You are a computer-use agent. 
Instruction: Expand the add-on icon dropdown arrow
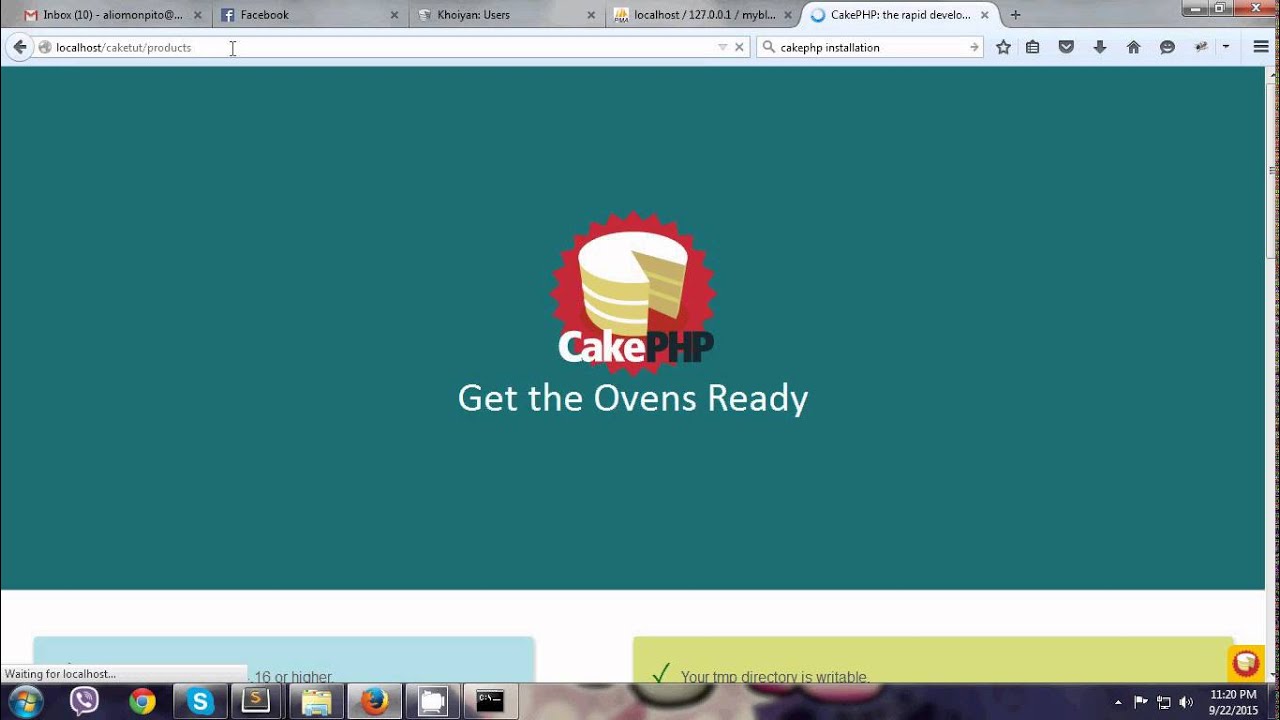point(1225,47)
